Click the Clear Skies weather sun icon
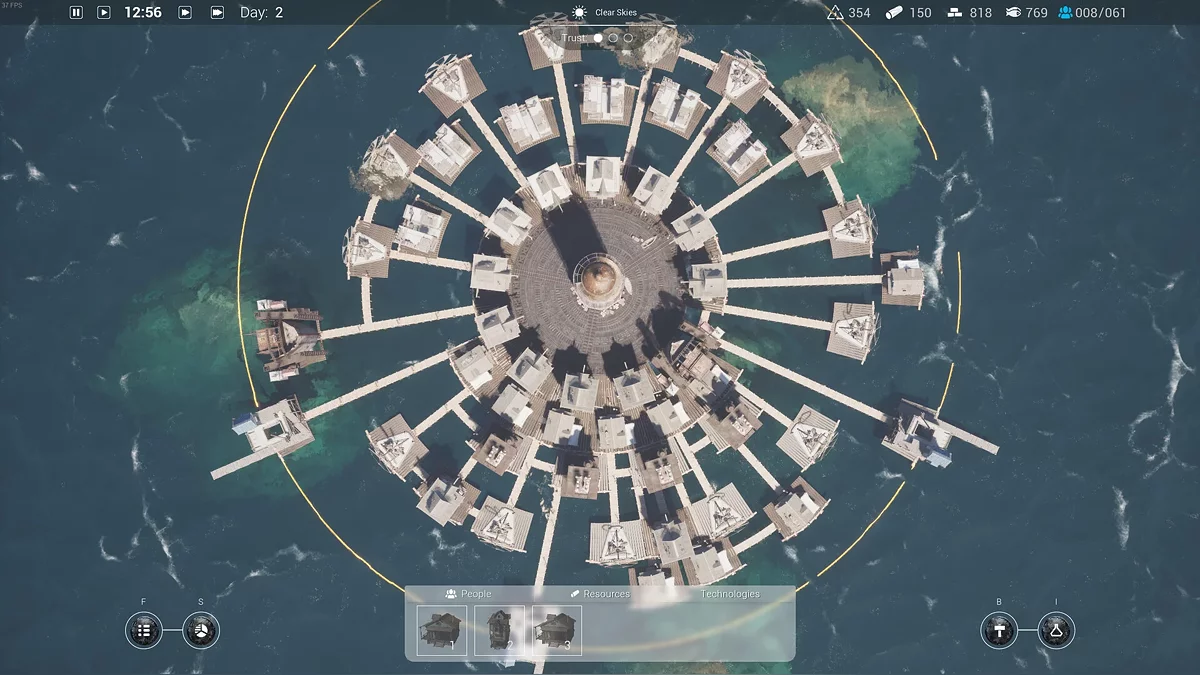 coord(578,13)
